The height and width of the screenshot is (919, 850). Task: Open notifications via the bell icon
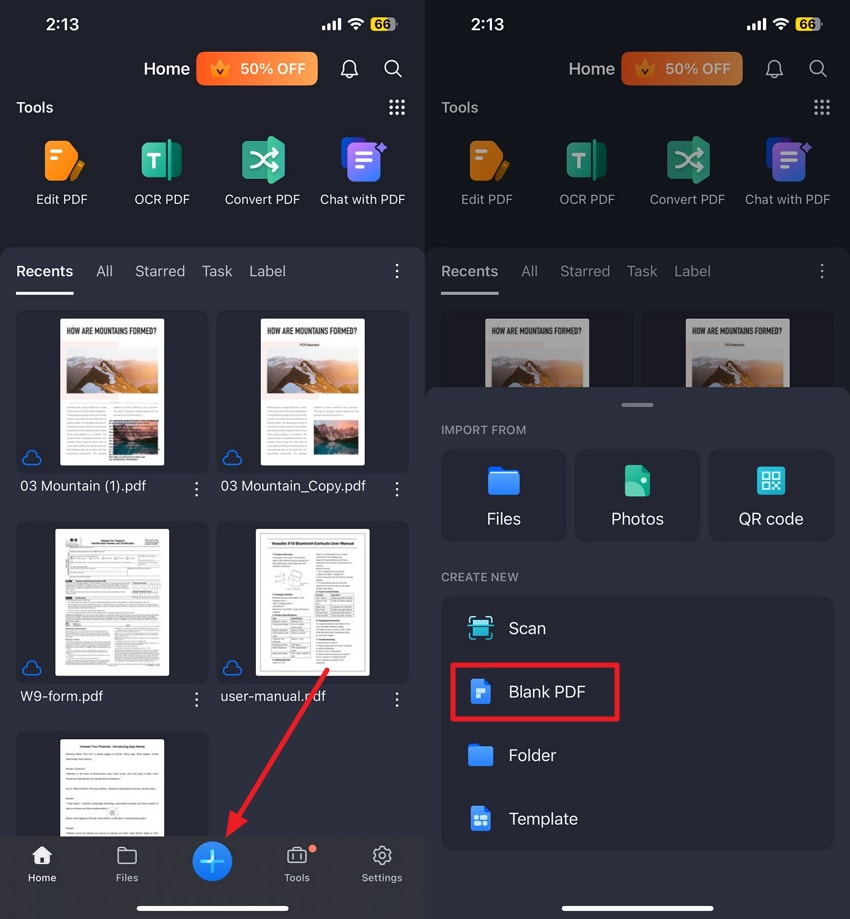click(349, 69)
